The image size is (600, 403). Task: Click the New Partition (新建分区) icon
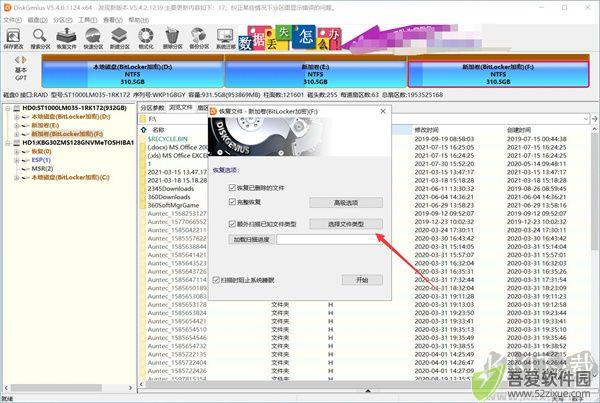point(119,38)
